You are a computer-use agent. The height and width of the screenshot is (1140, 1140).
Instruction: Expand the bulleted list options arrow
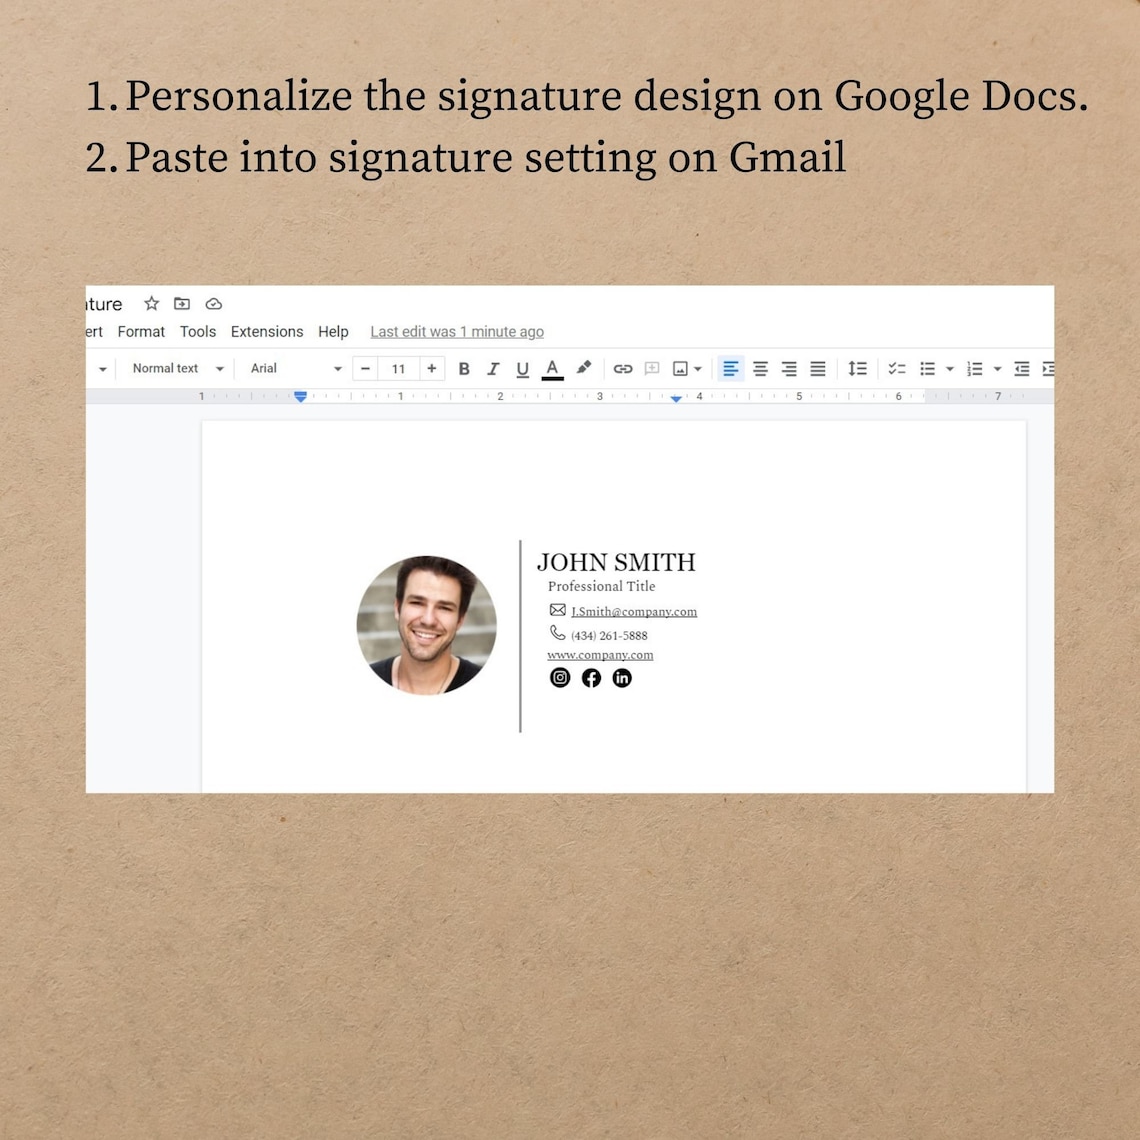948,368
